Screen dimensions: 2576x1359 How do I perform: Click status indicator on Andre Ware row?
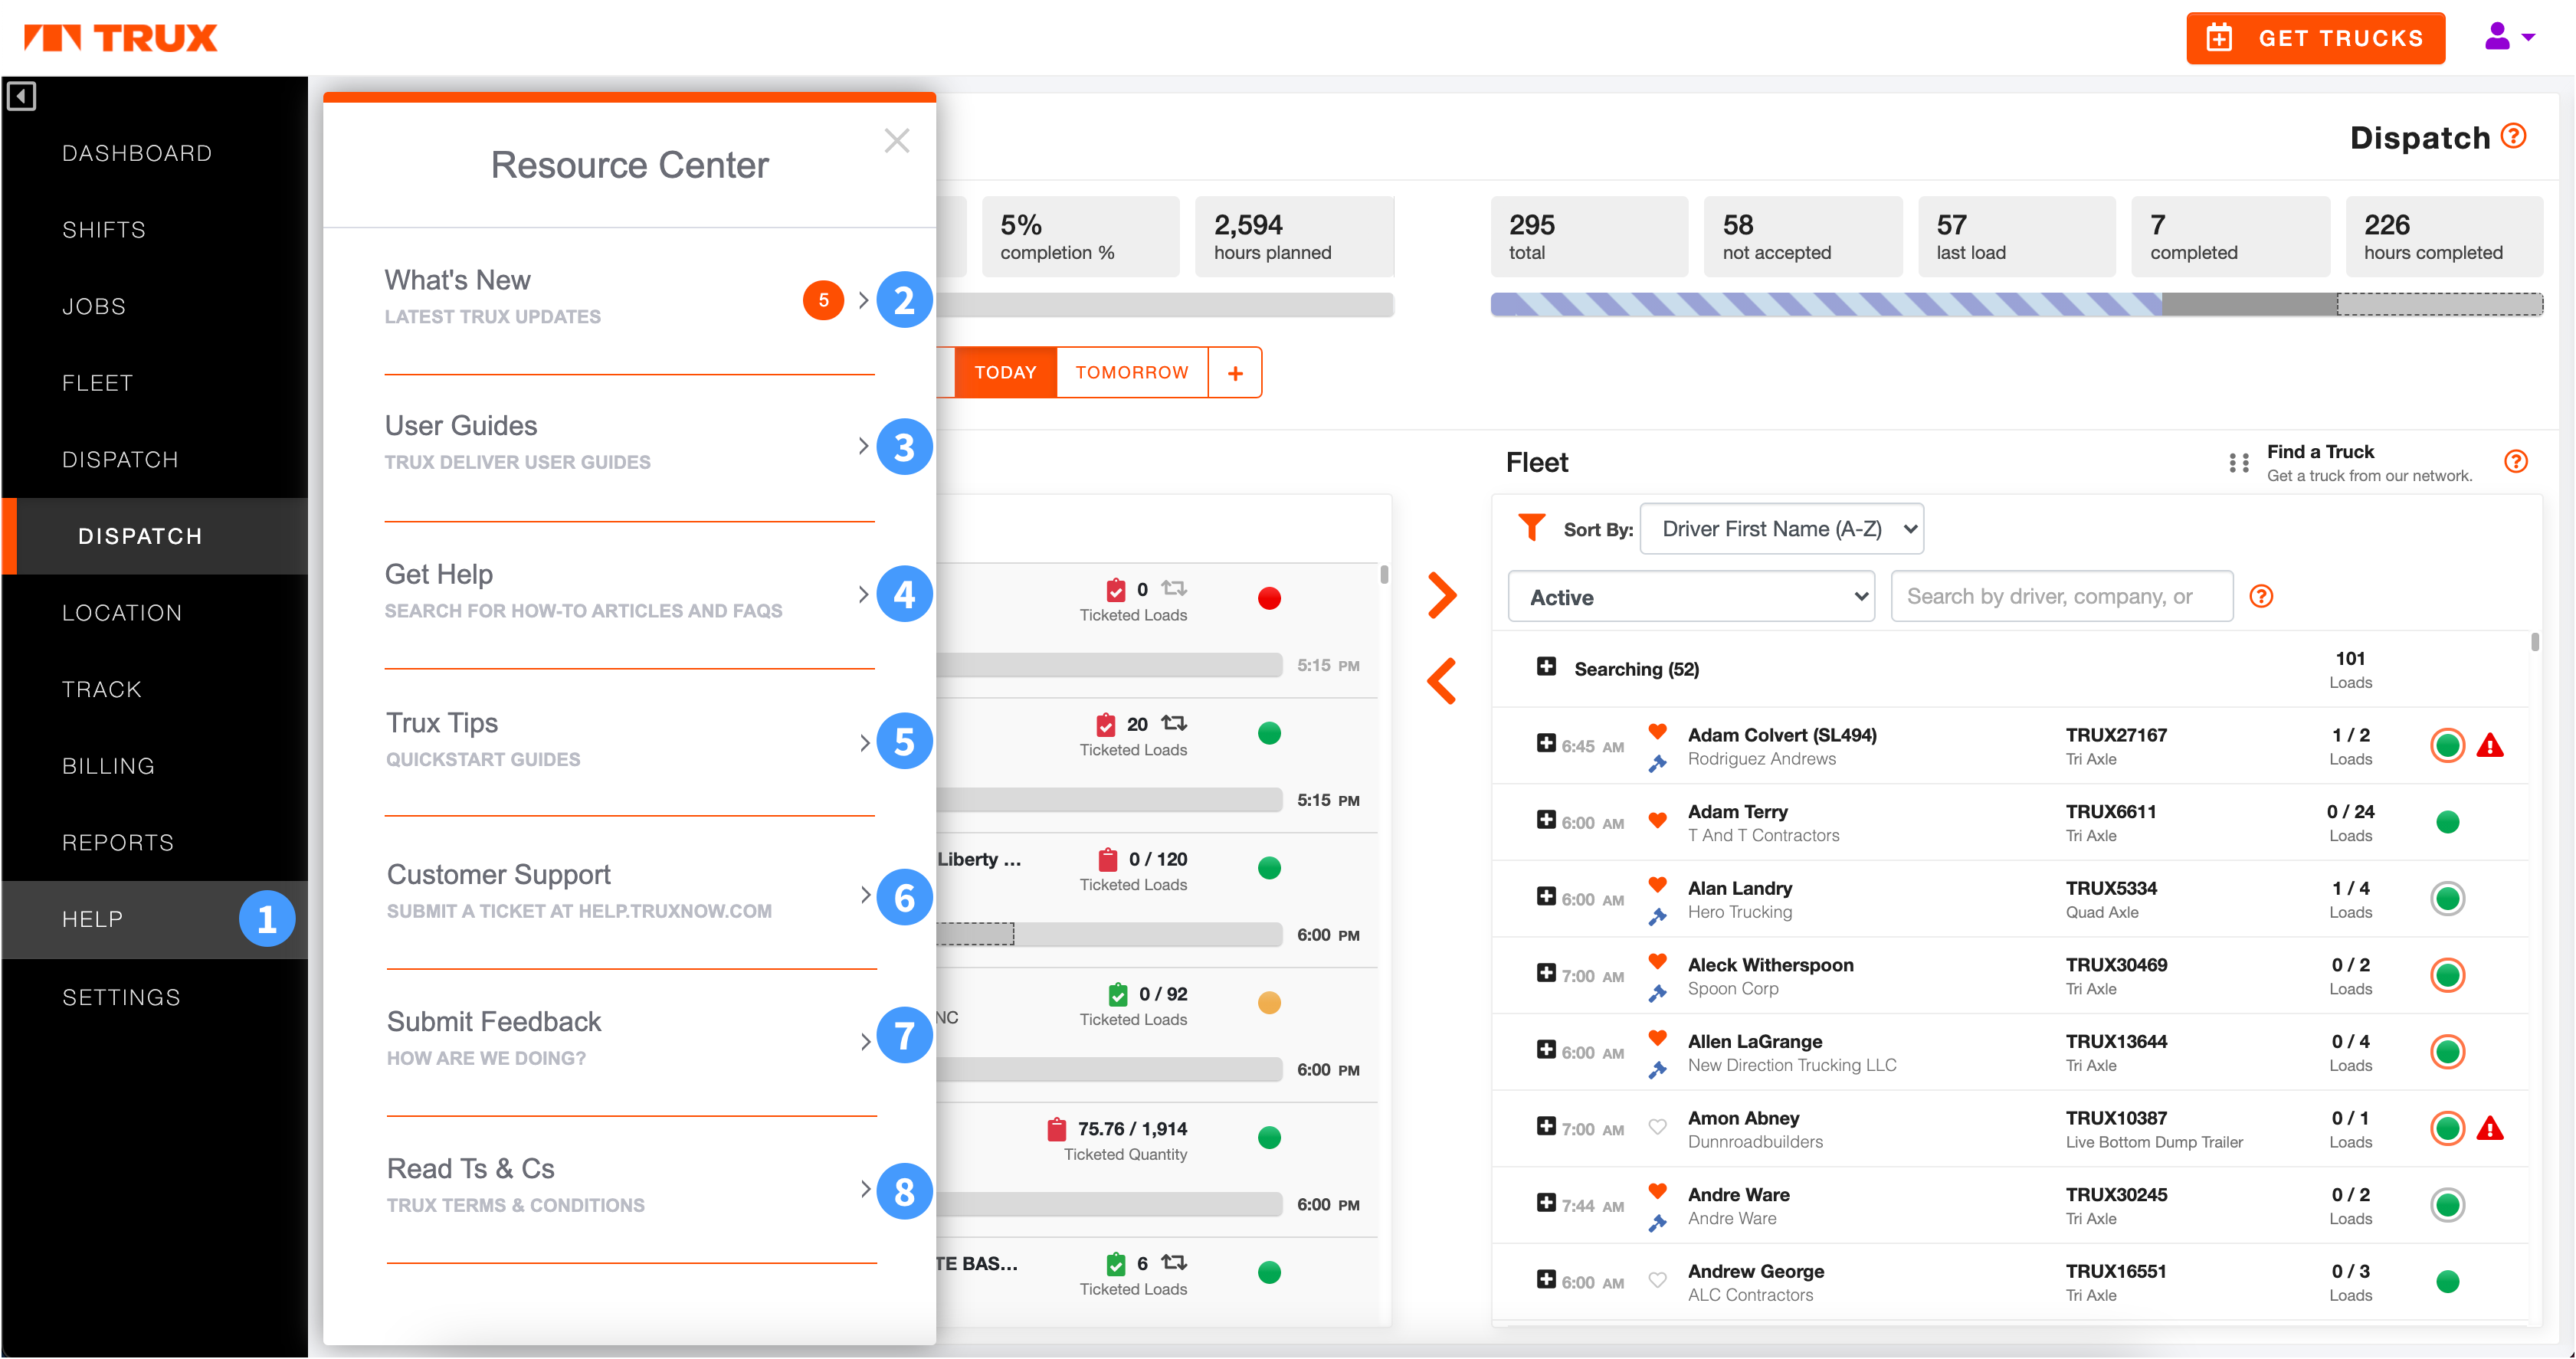(2447, 1205)
